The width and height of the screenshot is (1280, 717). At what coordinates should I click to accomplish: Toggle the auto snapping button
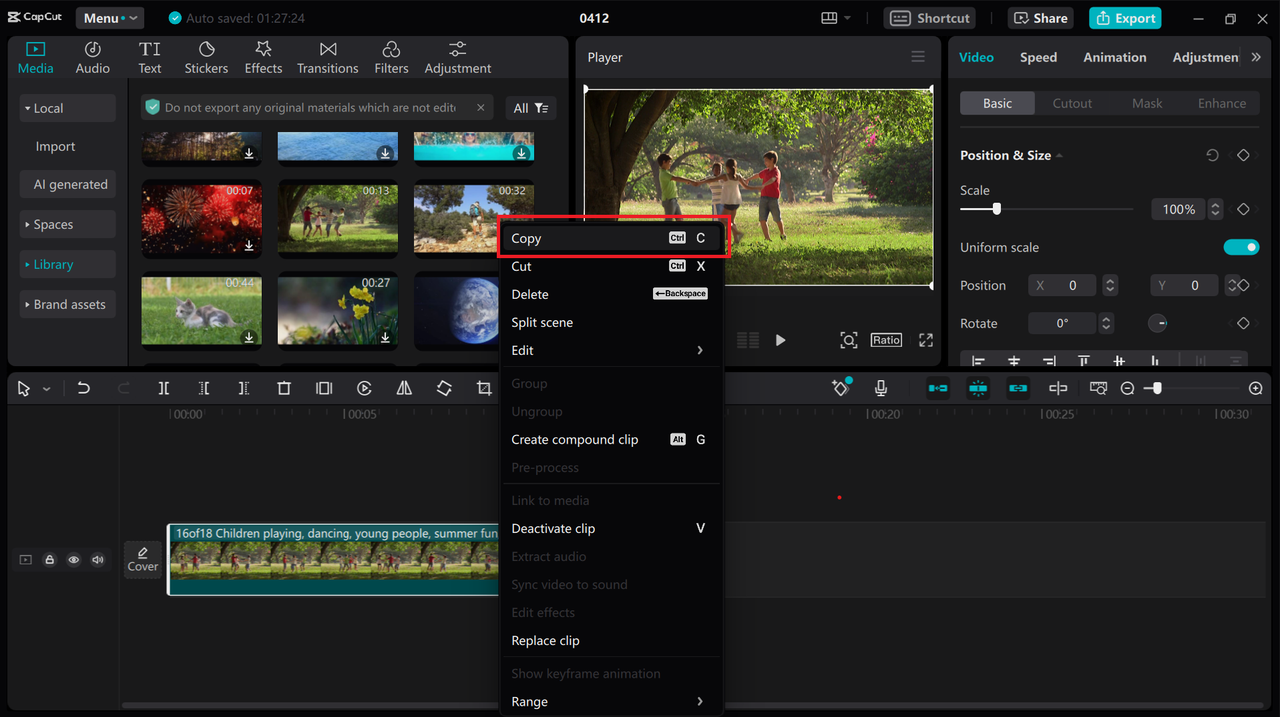(x=978, y=388)
